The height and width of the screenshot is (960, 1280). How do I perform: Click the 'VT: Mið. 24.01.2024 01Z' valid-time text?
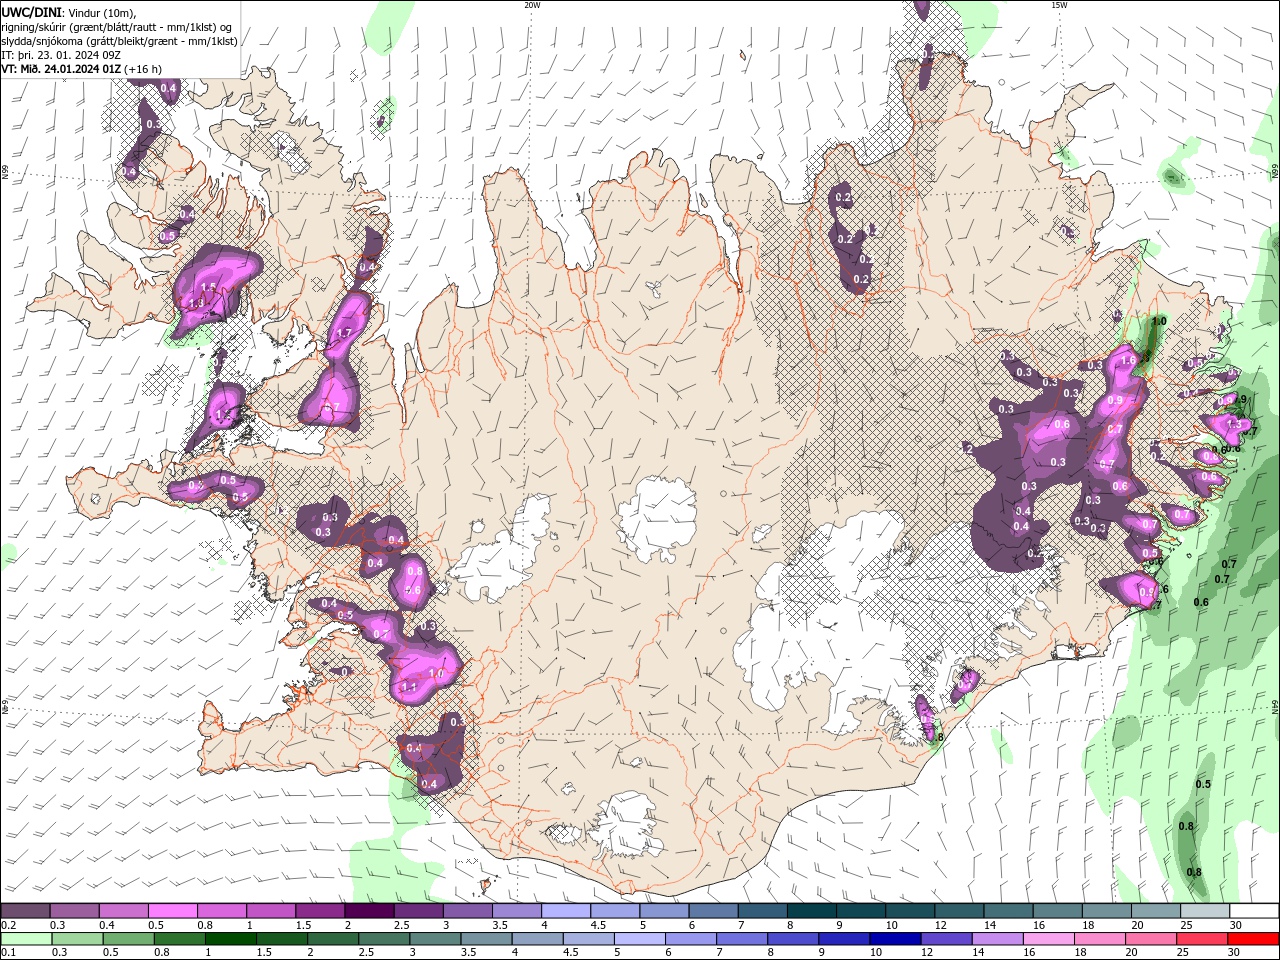(61, 69)
